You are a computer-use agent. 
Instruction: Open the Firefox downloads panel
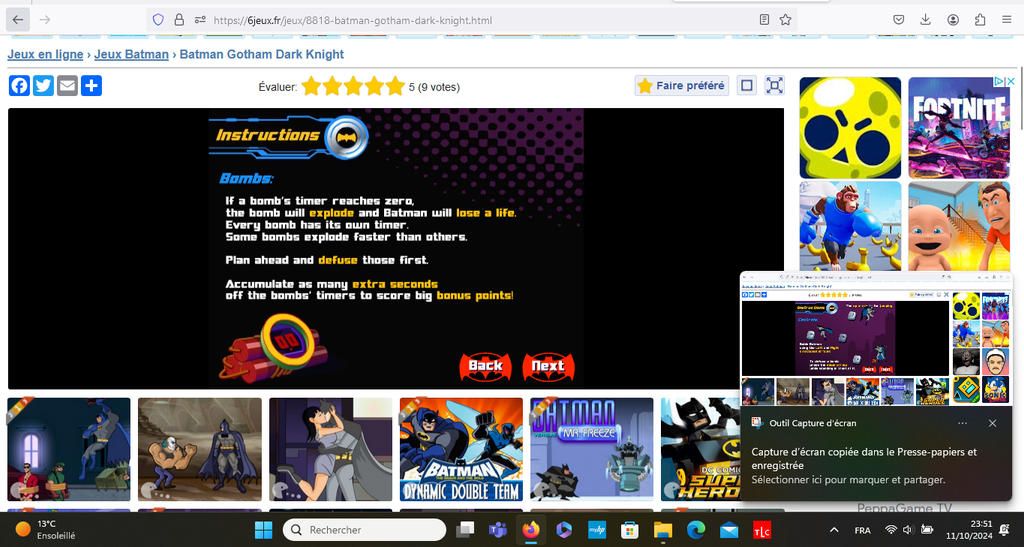click(x=926, y=19)
